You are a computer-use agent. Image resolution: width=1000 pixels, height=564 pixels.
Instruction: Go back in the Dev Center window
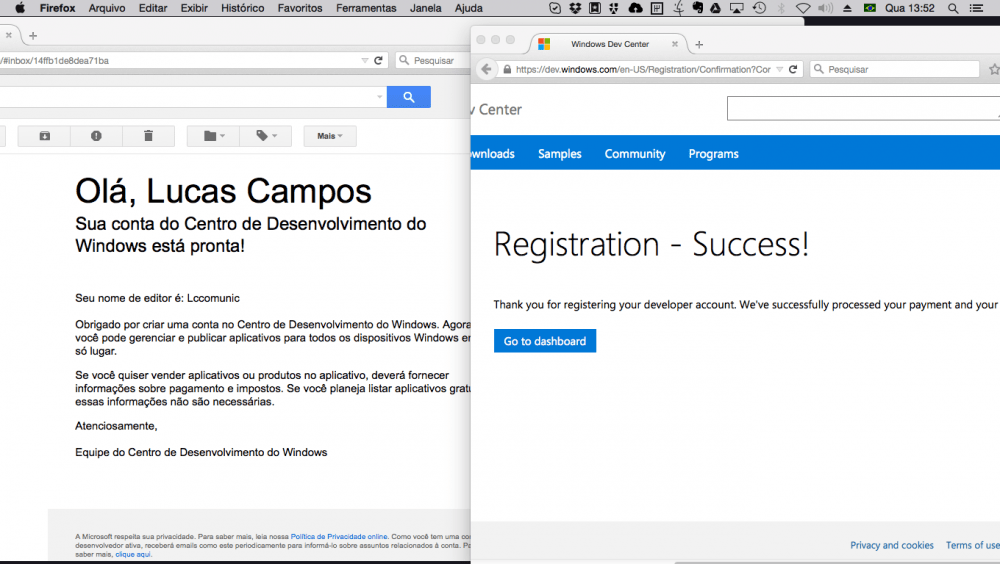coord(486,69)
